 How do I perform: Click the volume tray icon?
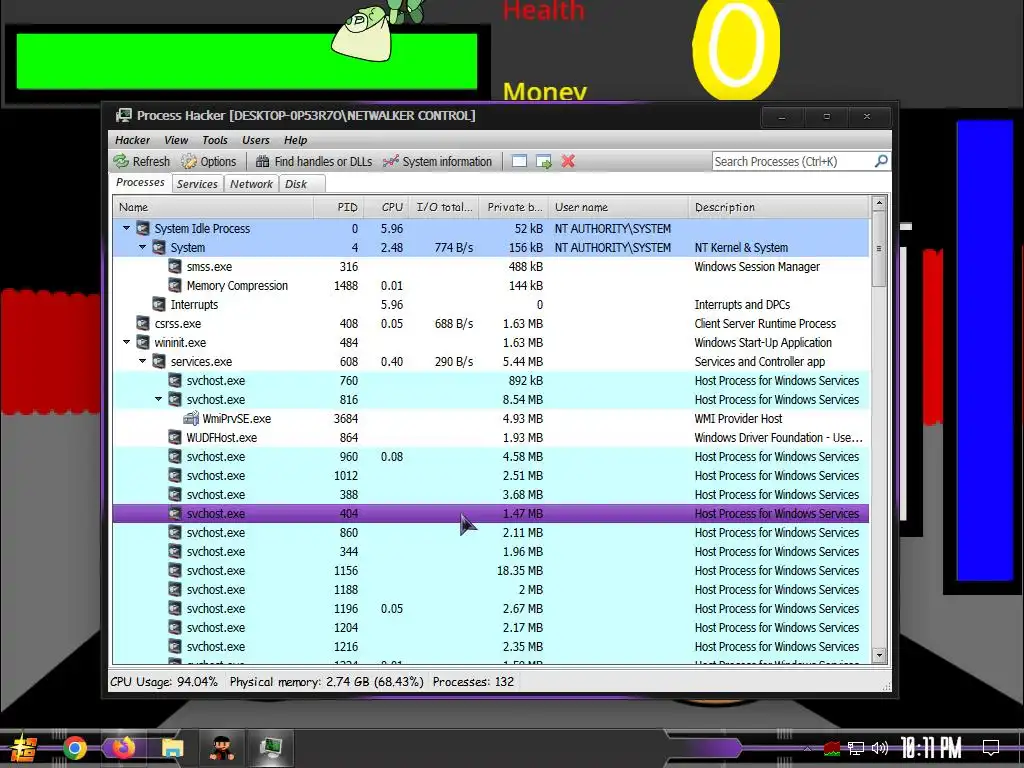tap(880, 748)
